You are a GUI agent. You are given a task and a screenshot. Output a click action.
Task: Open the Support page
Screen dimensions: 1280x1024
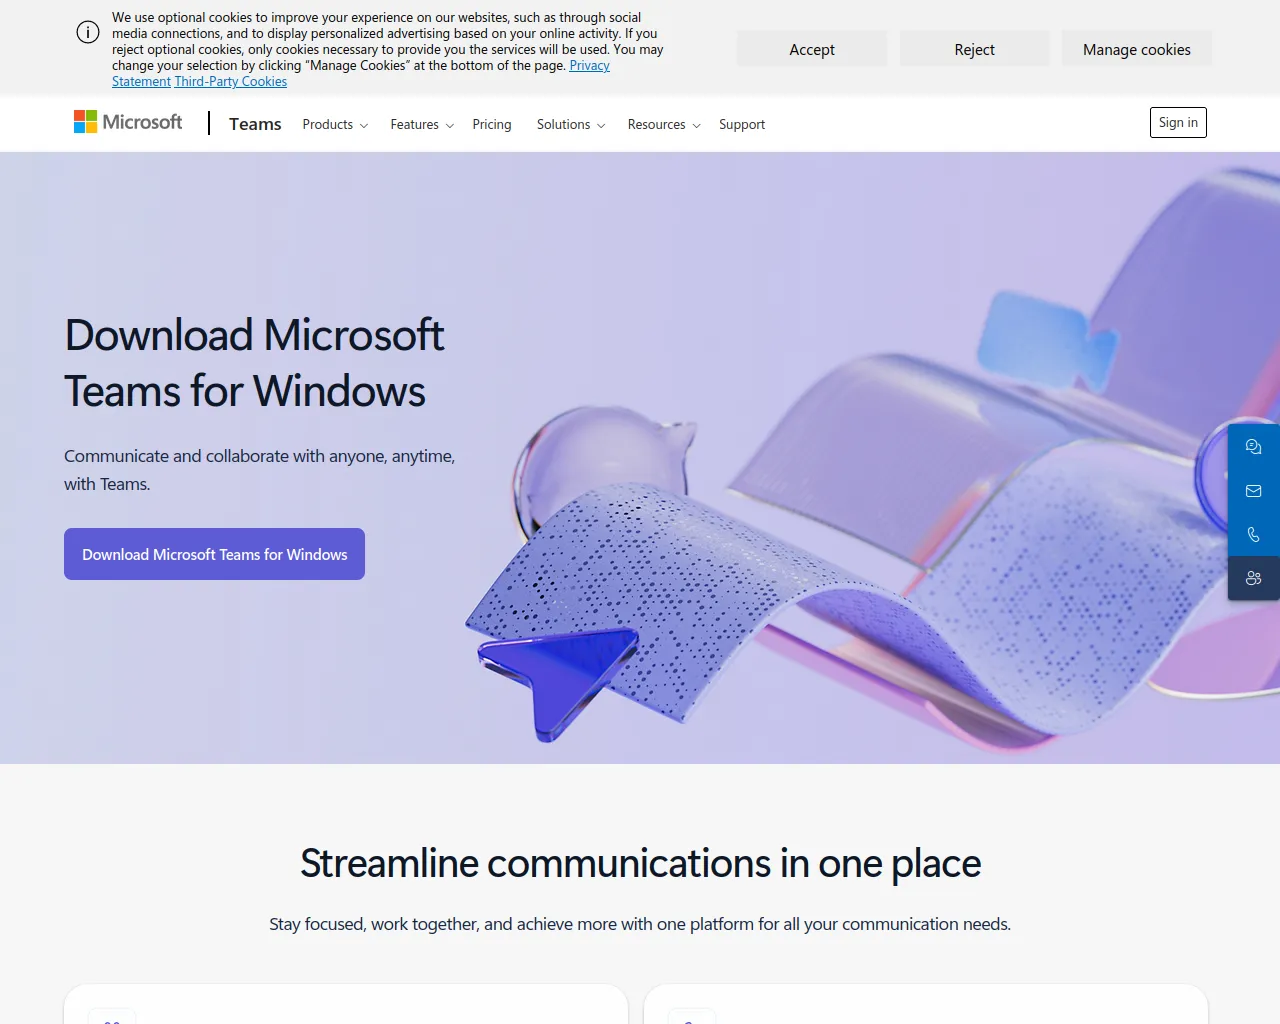tap(742, 124)
